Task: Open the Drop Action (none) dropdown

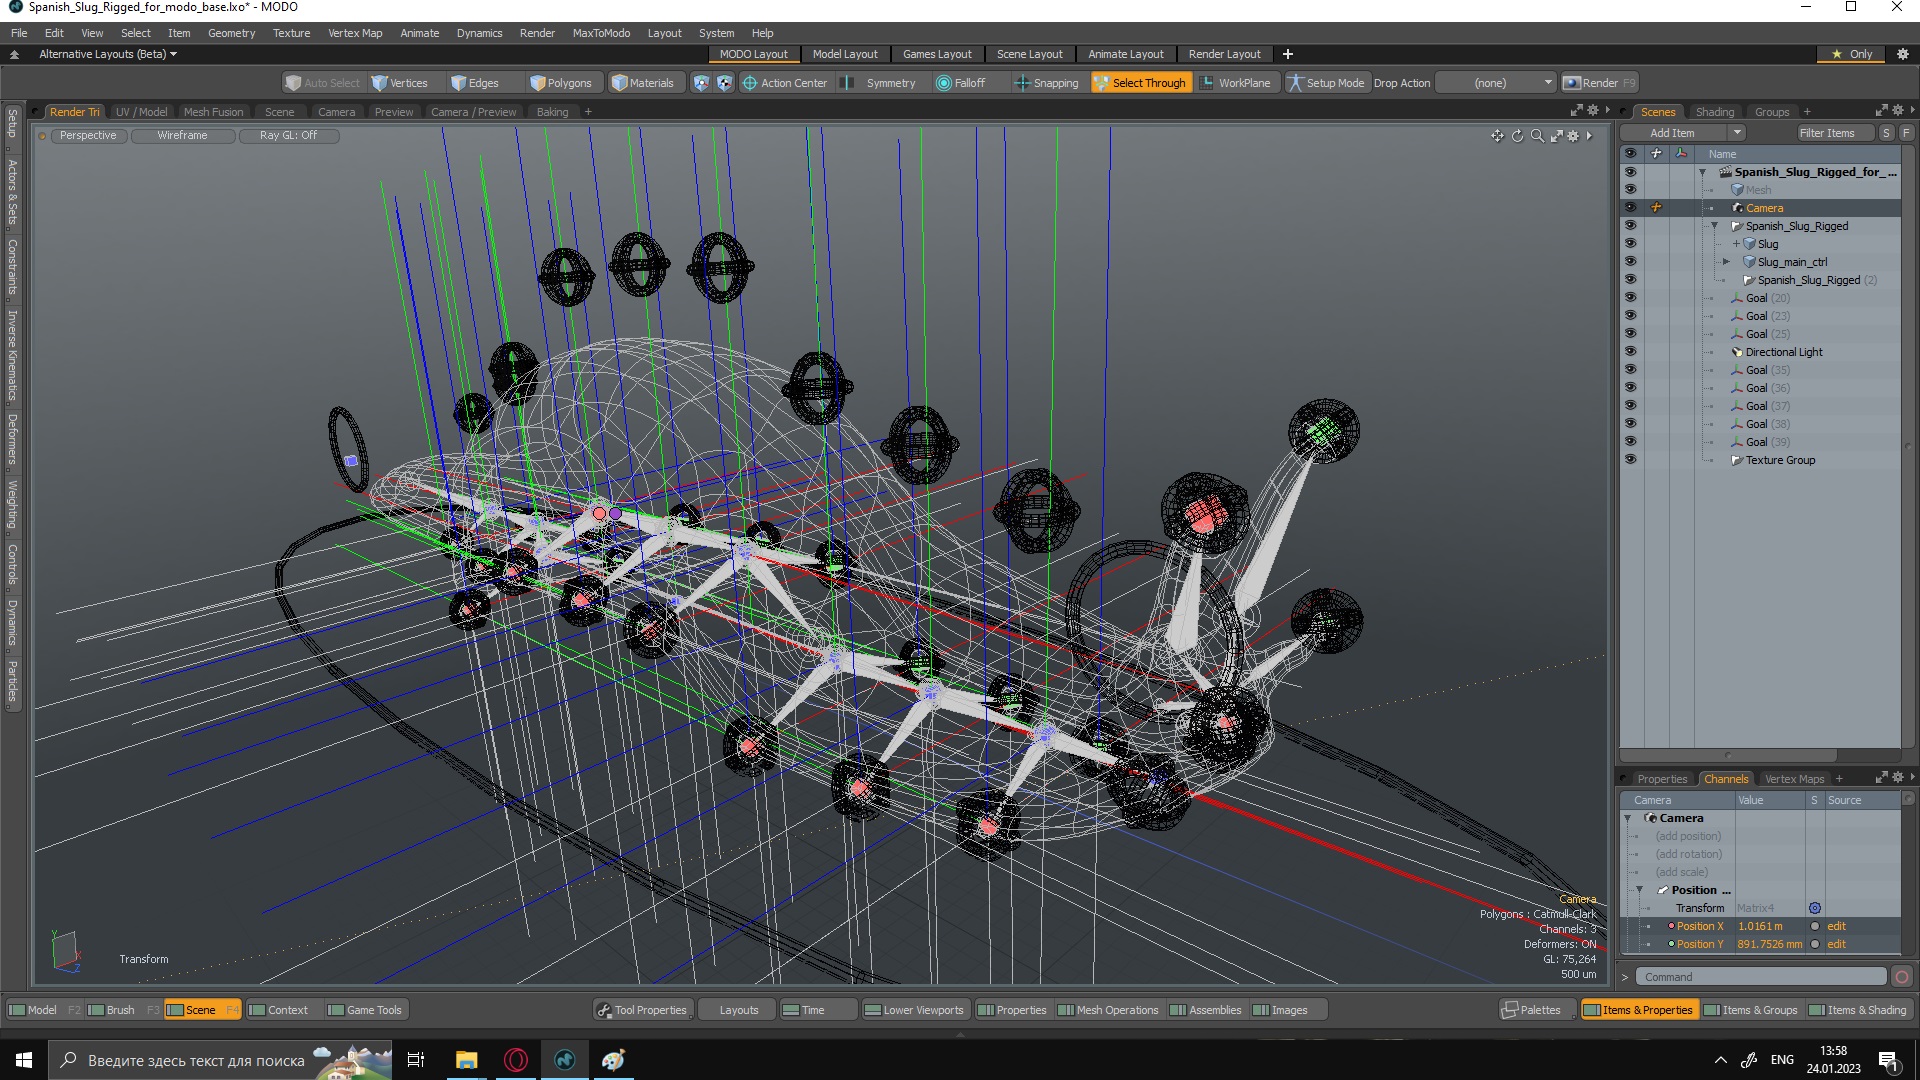Action: click(x=1496, y=83)
